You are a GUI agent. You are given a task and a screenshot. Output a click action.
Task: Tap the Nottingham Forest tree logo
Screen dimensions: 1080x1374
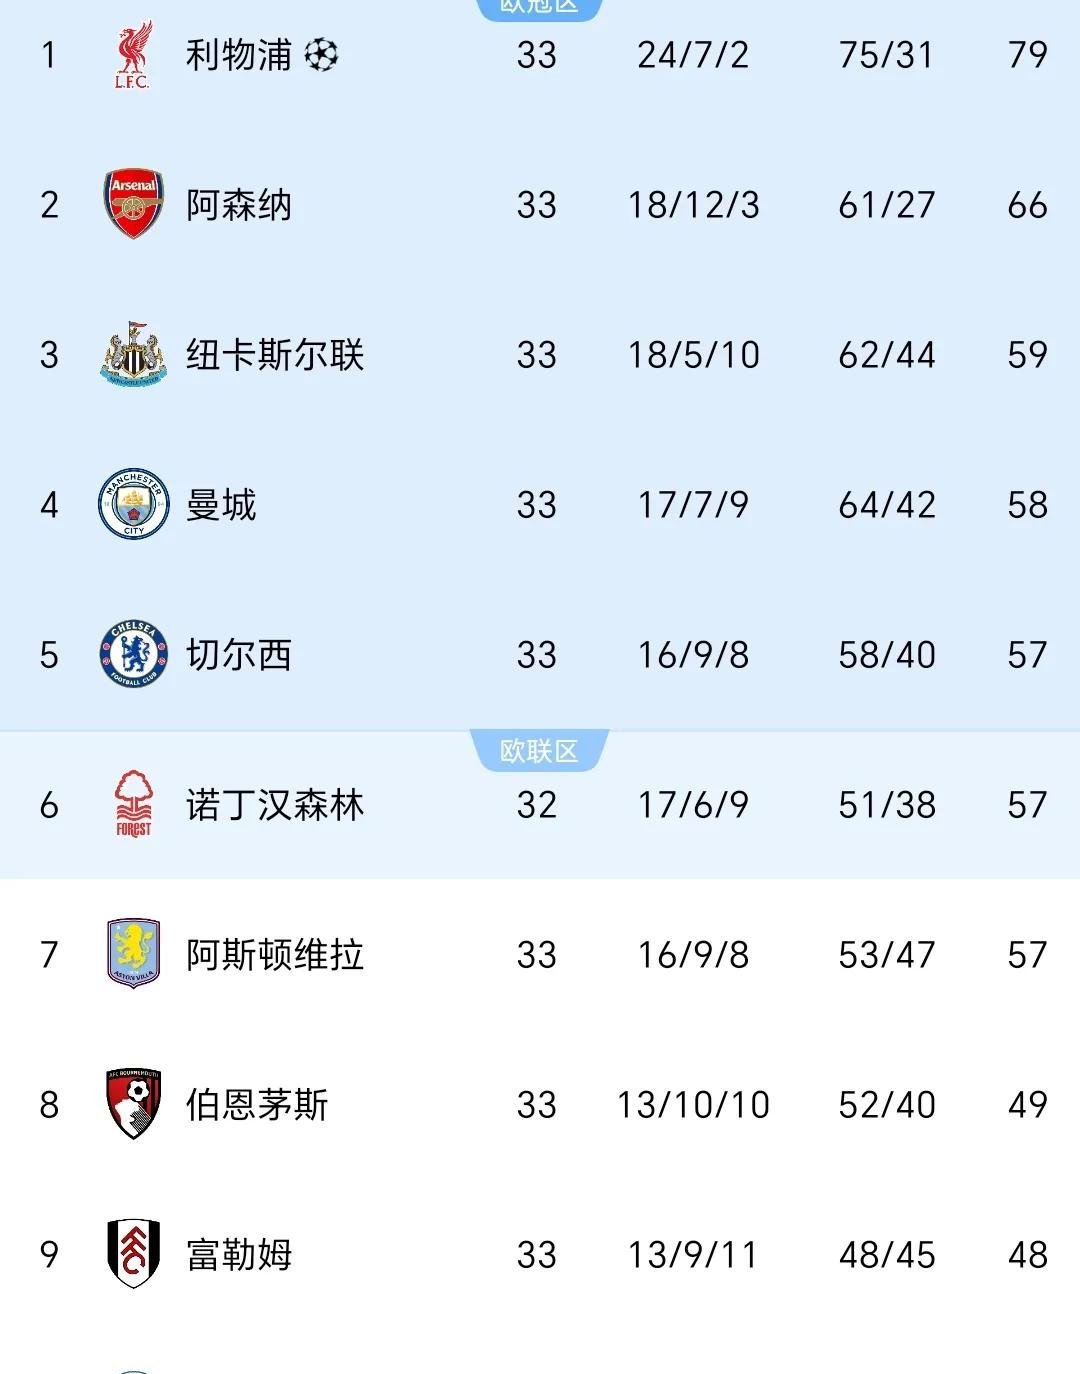[x=133, y=804]
